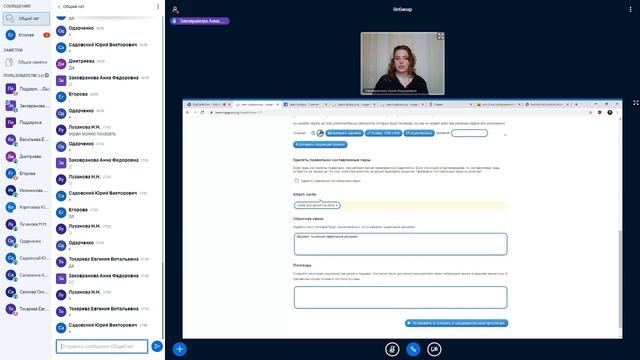This screenshot has height=360, width=640.
Task: Open the users list settings gear
Action: [47, 75]
